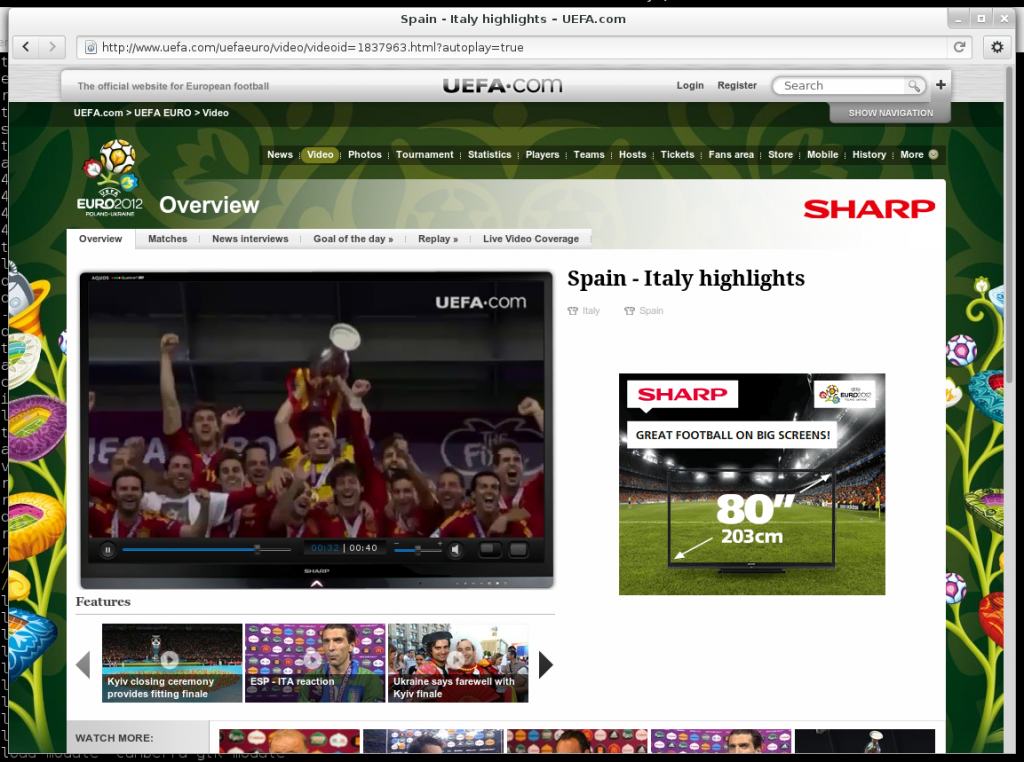
Task: Click the up chevron below the player
Action: click(317, 582)
